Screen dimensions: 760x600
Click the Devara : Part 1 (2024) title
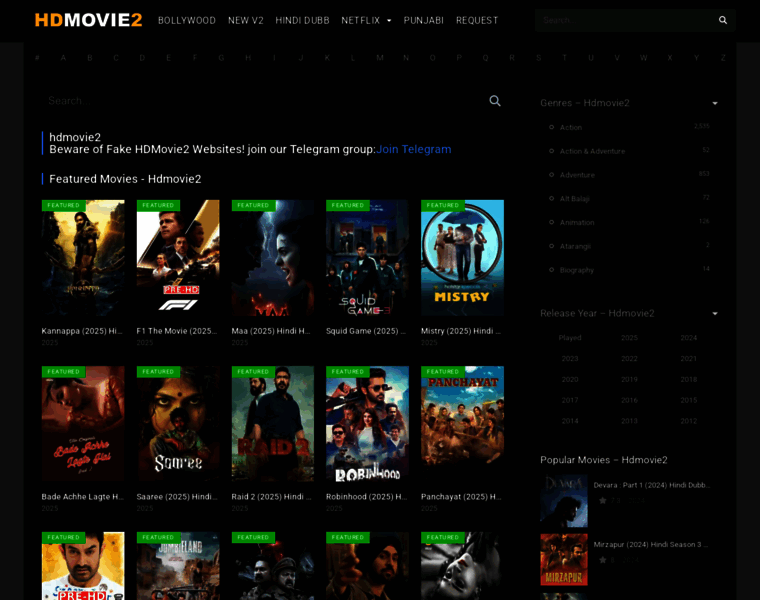651,485
